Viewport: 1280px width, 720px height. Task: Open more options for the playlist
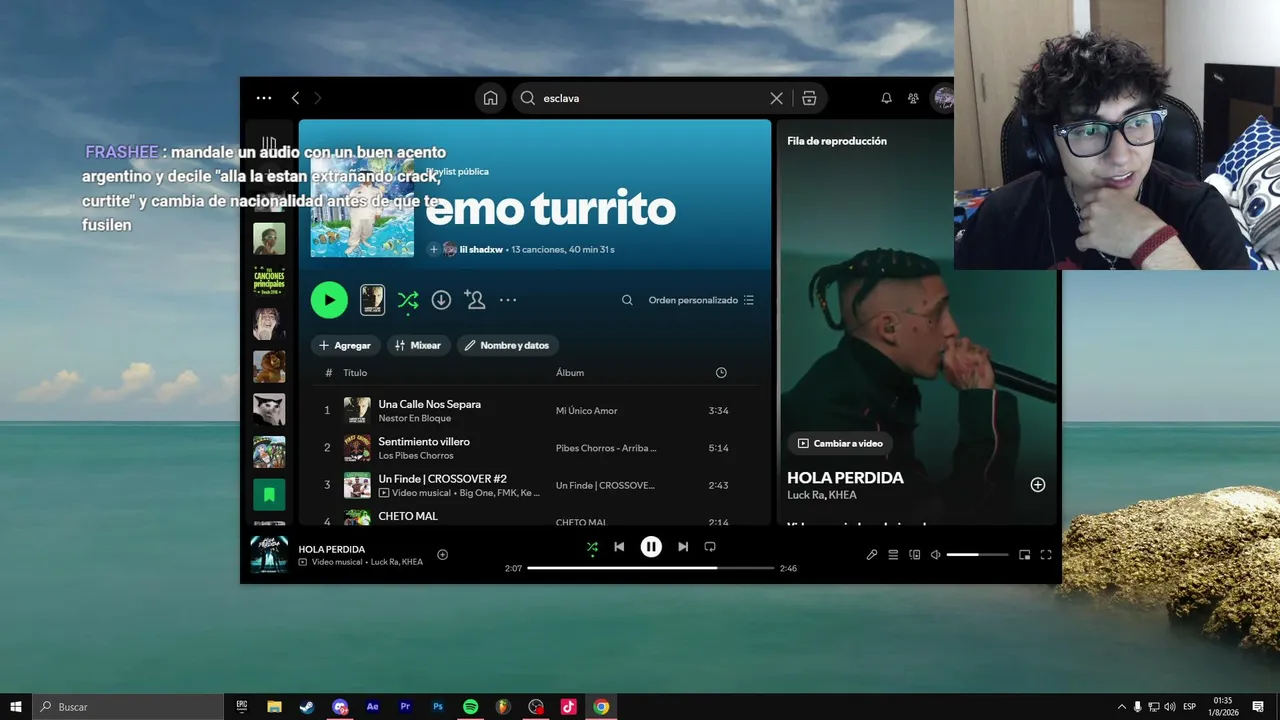[x=508, y=300]
